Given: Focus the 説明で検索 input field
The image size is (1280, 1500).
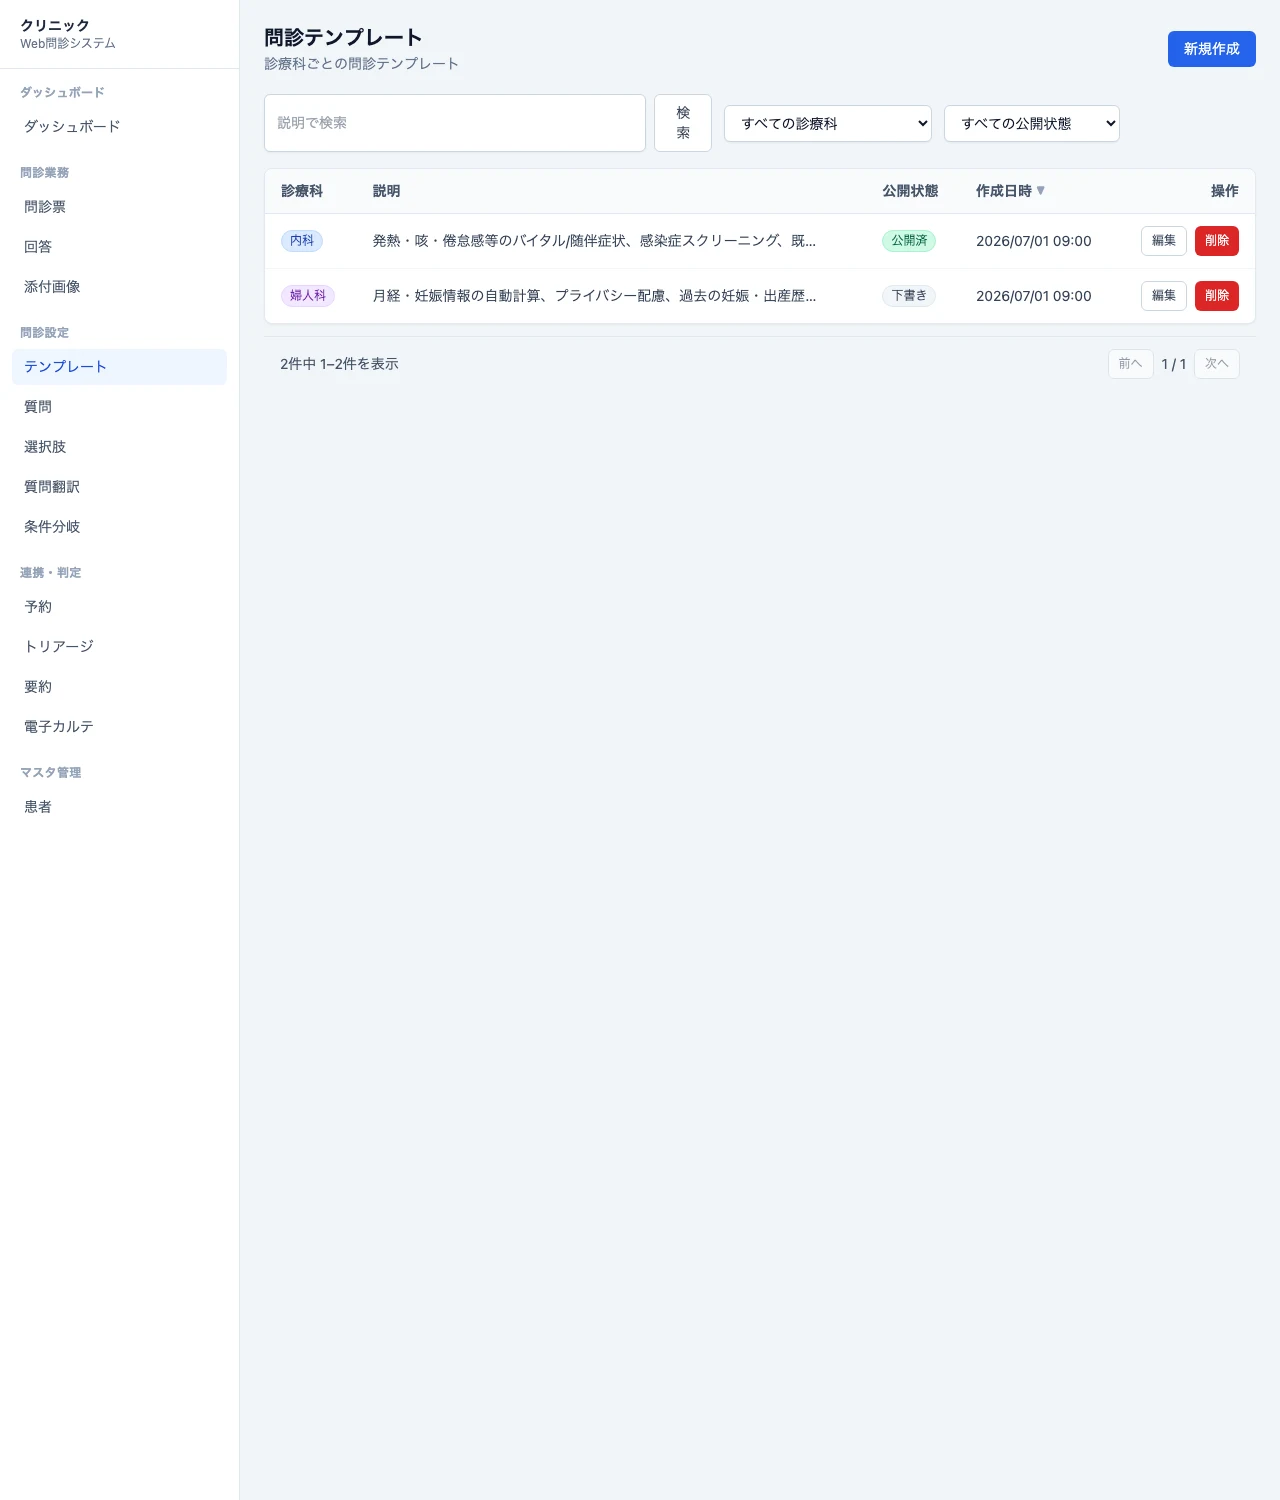Looking at the screenshot, I should (x=455, y=123).
